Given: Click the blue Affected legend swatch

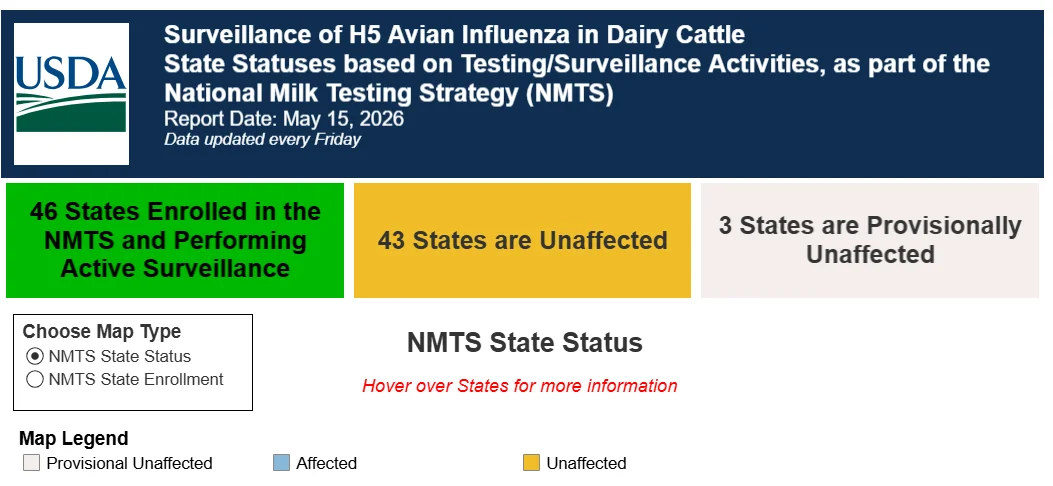Looking at the screenshot, I should point(281,463).
